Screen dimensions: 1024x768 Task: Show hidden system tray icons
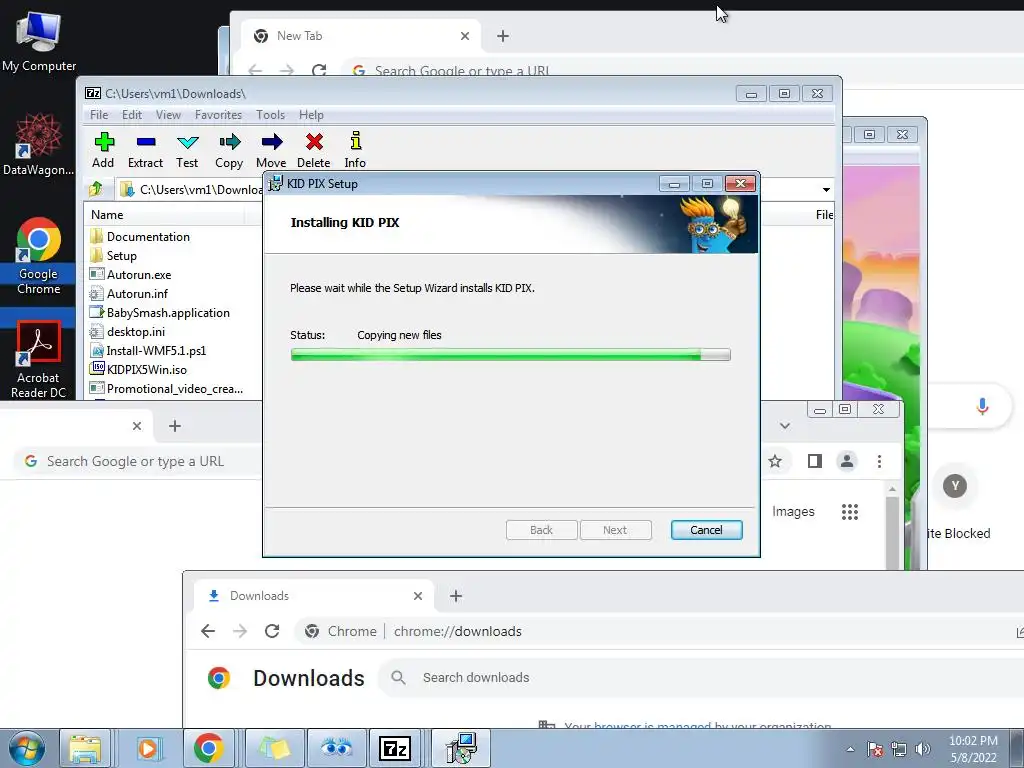[850, 749]
